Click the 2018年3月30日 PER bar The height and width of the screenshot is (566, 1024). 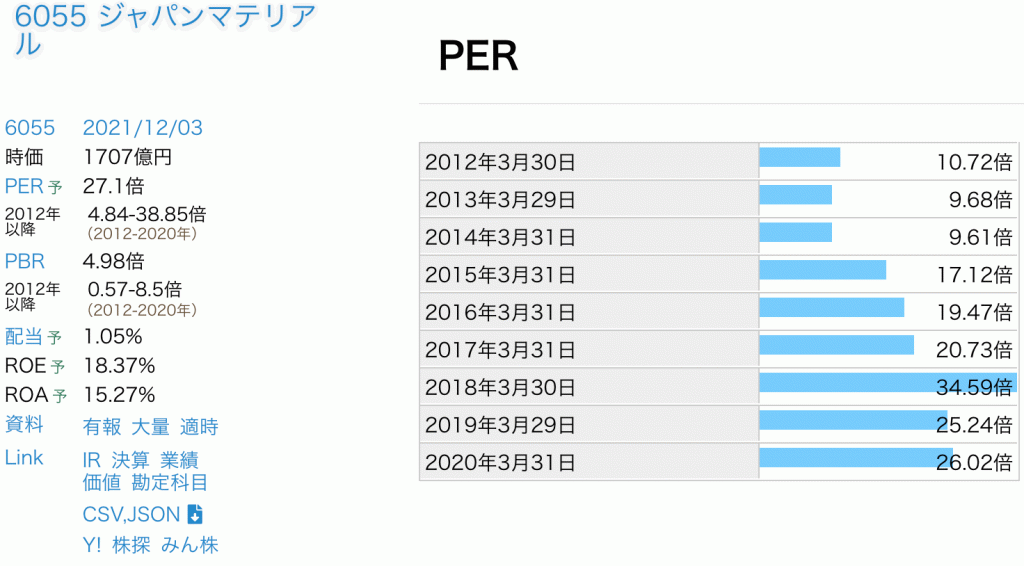click(887, 387)
